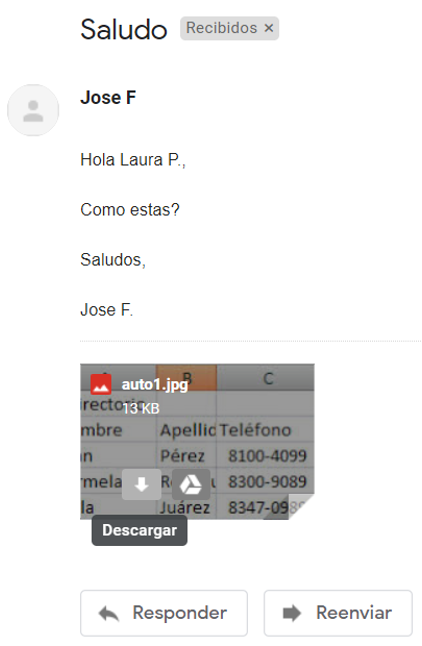
Task: Open the auto1.jpg attachment filename
Action: point(155,384)
